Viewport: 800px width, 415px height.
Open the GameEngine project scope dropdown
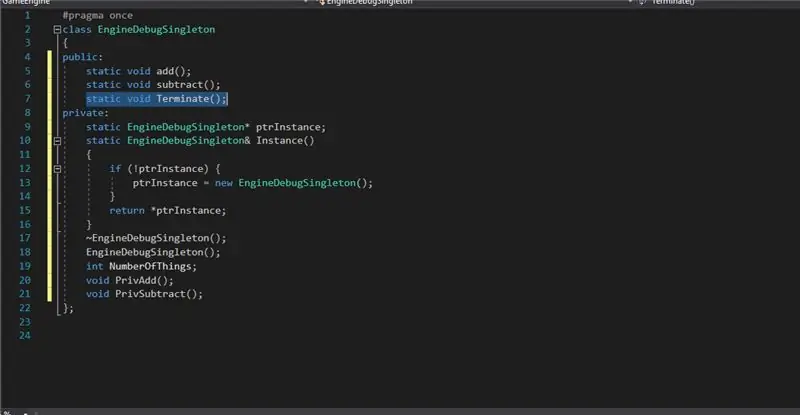[153, 3]
